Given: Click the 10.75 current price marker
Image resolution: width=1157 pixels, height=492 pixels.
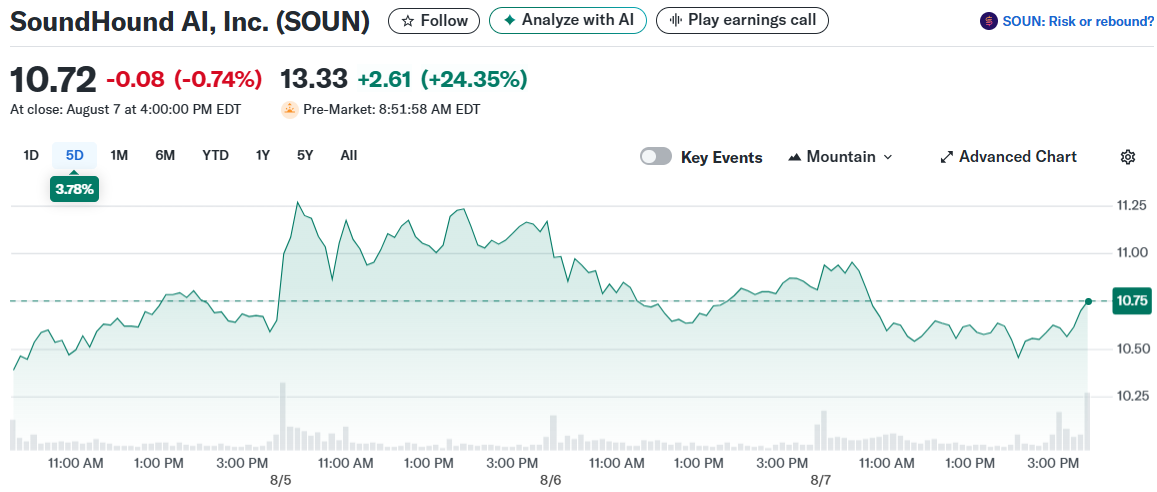Looking at the screenshot, I should [x=1132, y=300].
